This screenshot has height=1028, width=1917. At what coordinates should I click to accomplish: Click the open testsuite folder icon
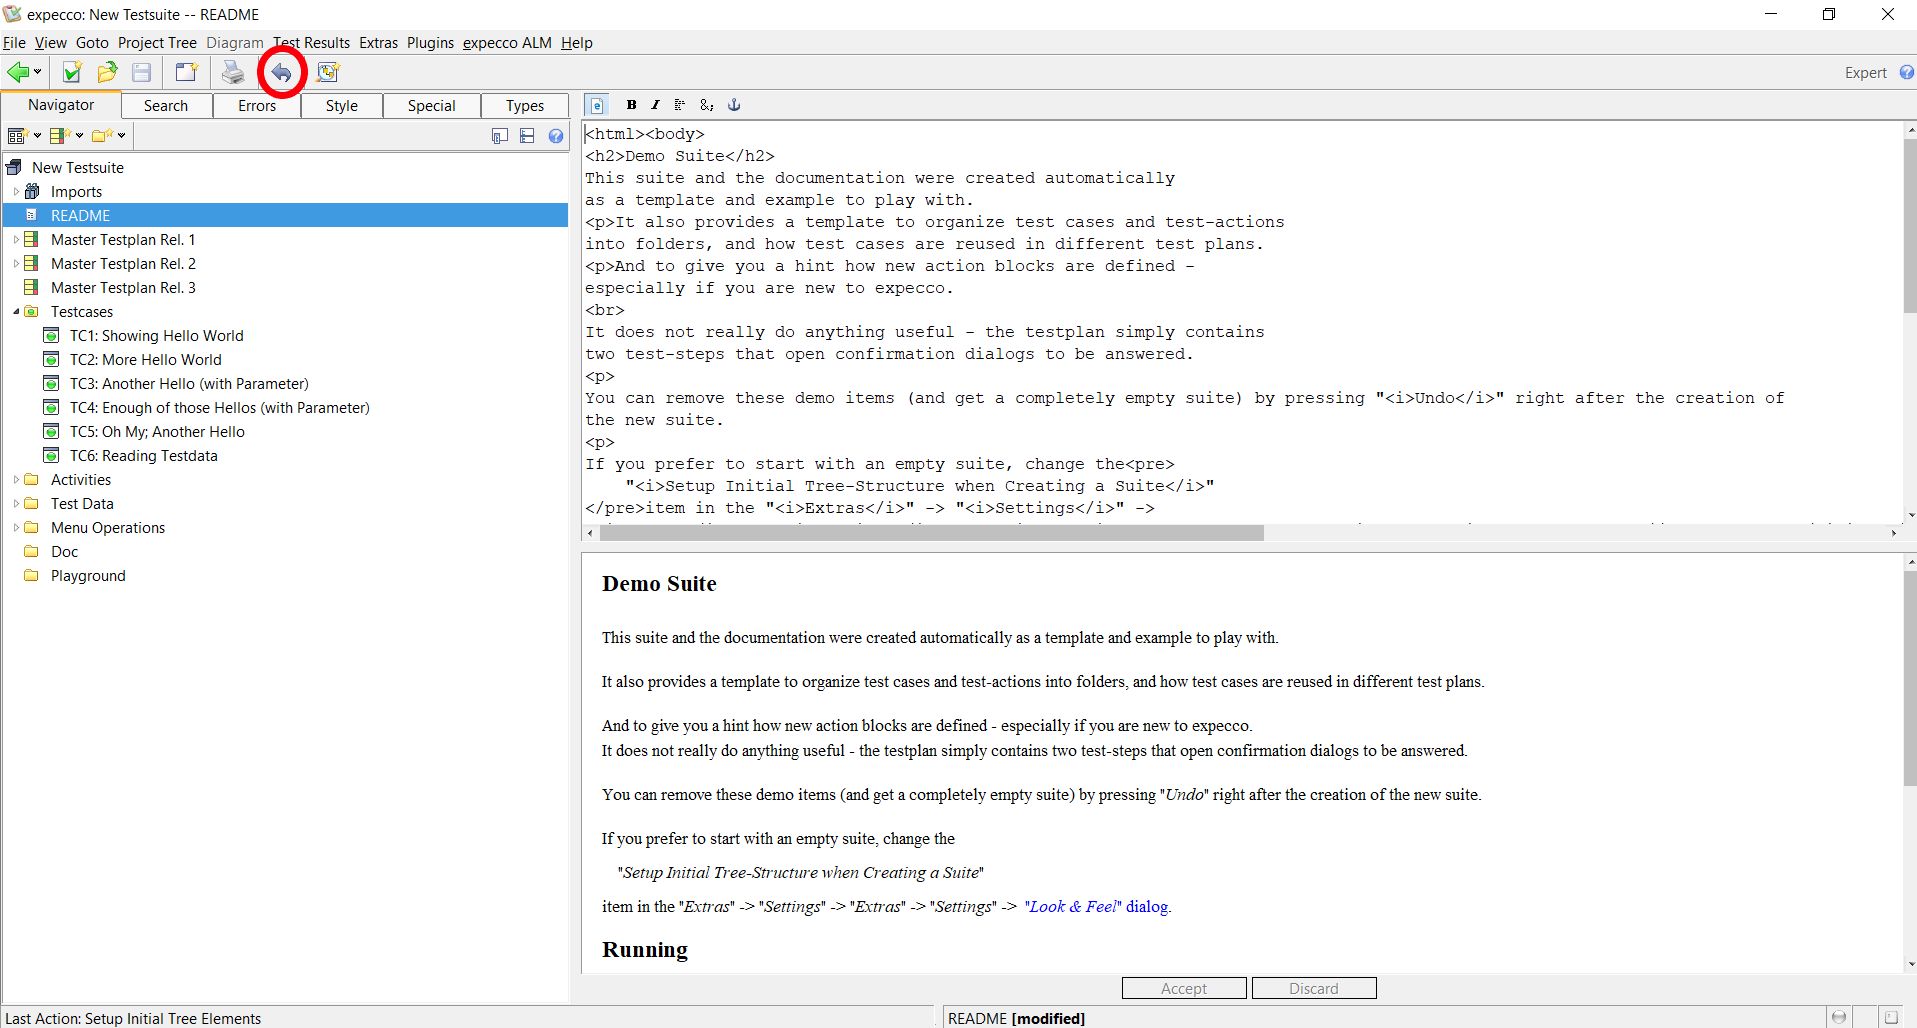tap(107, 72)
